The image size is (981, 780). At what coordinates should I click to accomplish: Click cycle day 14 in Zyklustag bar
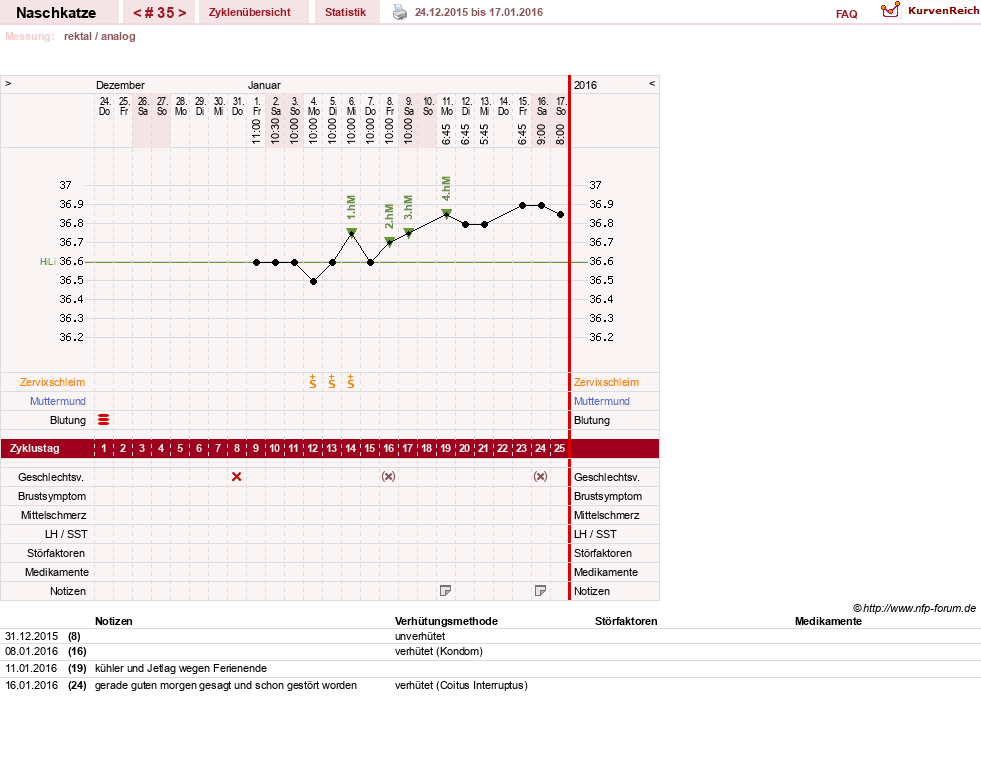click(x=351, y=448)
